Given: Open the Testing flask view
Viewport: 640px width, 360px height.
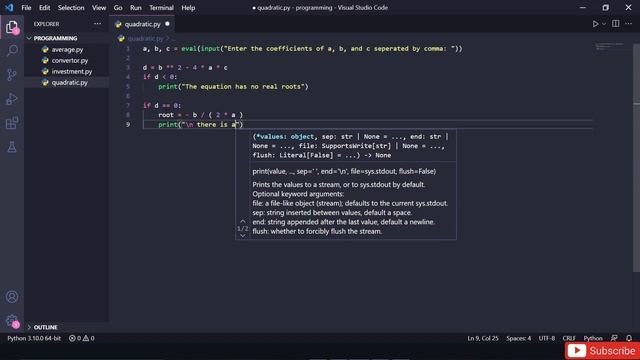Looking at the screenshot, I should (x=12, y=147).
